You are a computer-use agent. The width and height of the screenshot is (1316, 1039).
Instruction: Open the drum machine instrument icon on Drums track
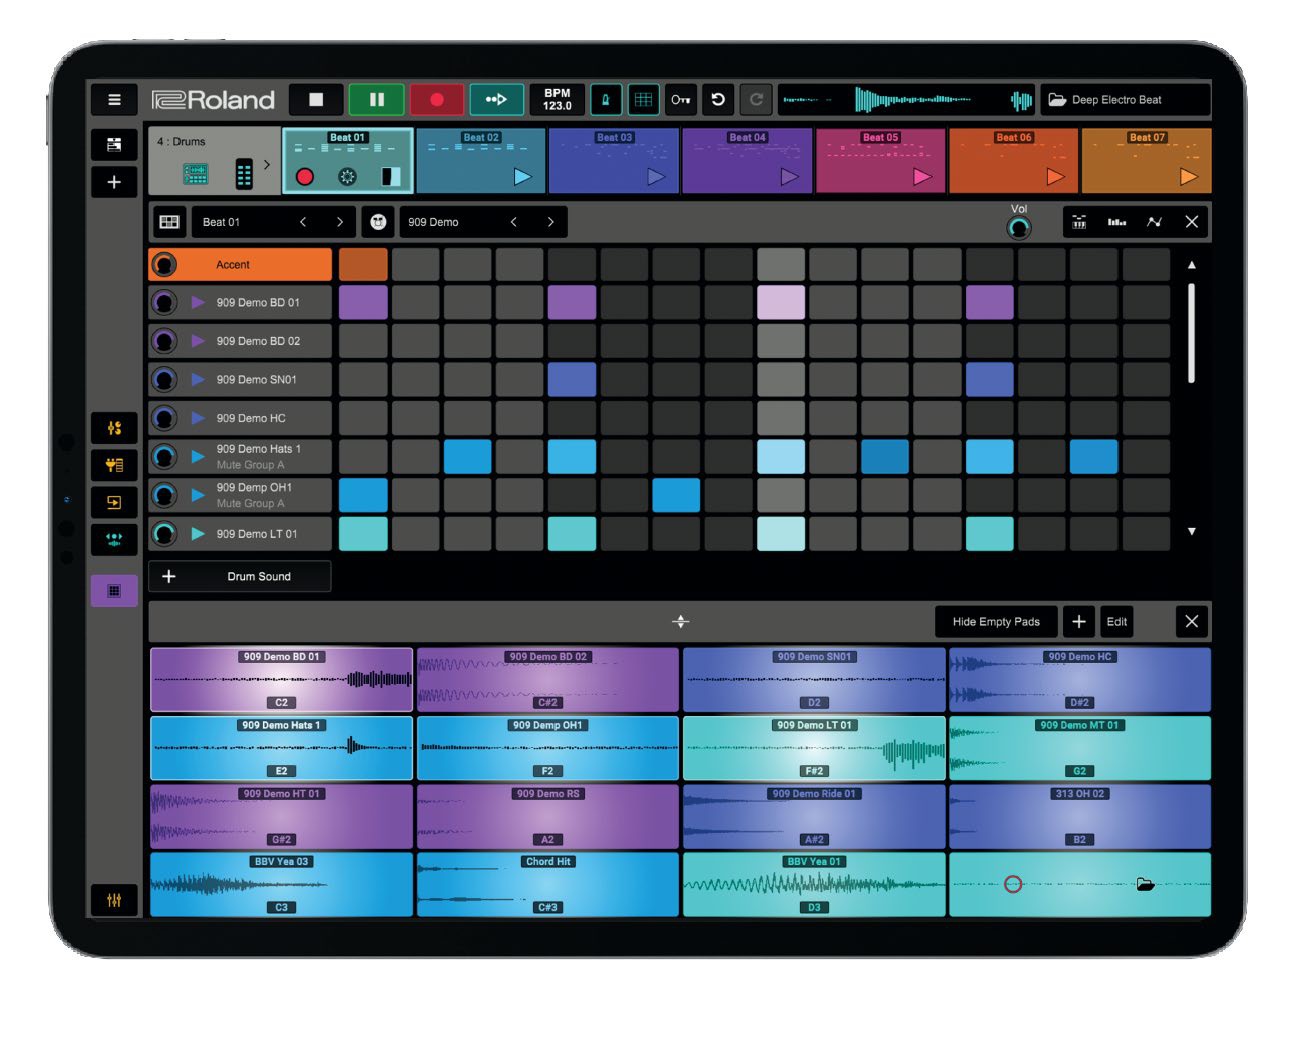point(196,174)
